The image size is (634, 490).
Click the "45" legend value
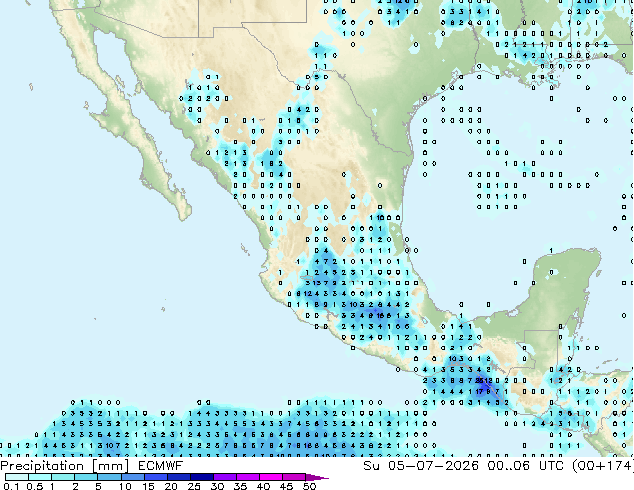pyautogui.click(x=286, y=486)
